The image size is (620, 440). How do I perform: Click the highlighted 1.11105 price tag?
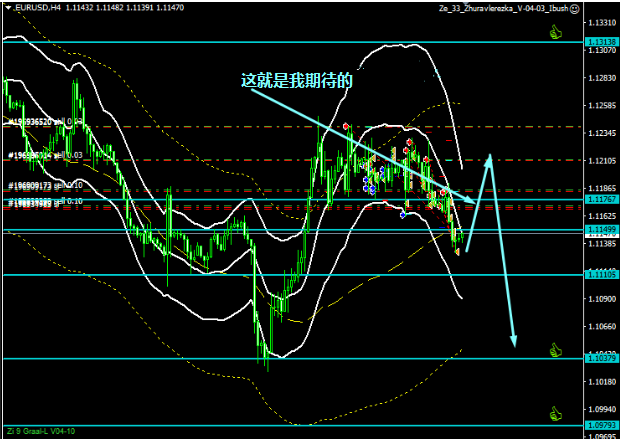[x=602, y=274]
